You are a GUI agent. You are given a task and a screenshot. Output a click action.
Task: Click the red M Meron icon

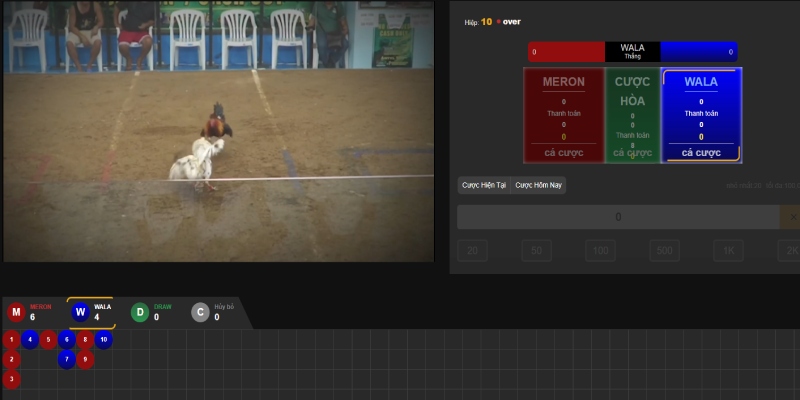[x=16, y=312]
